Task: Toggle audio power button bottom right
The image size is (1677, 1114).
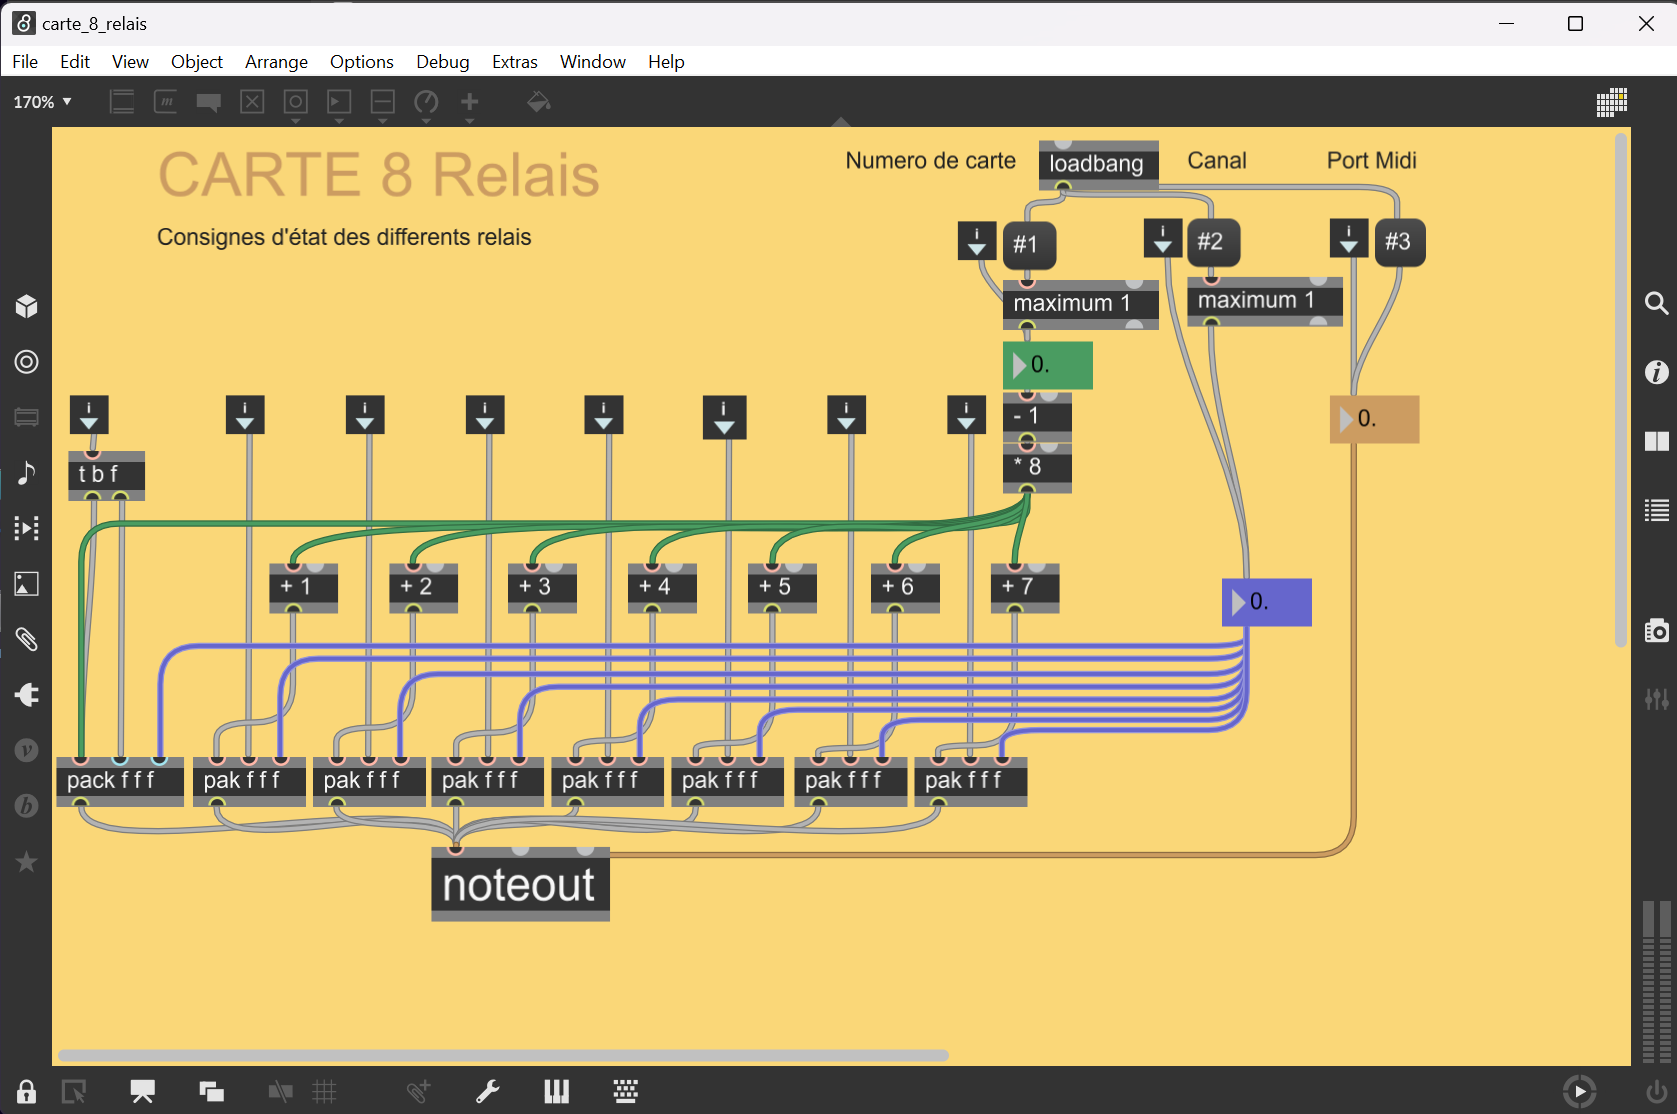Action: coord(1655,1091)
